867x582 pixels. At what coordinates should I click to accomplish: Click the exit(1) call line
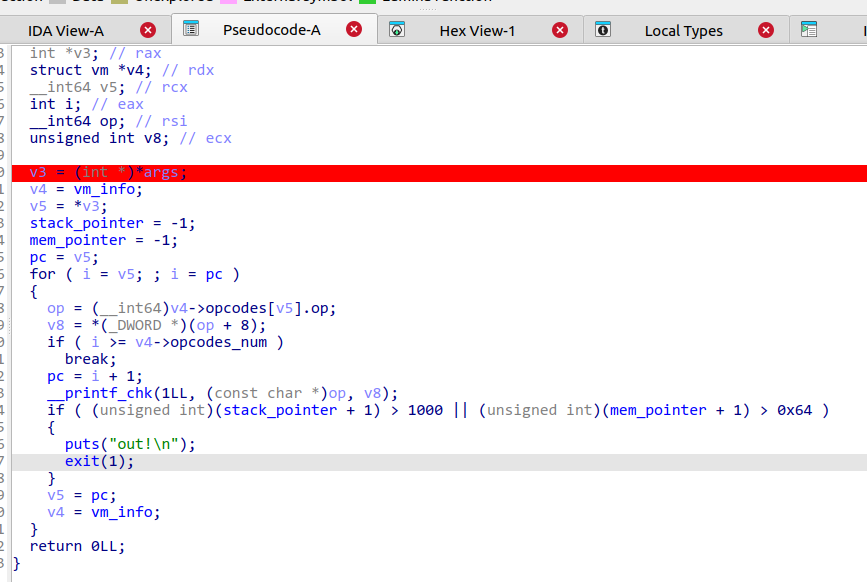[99, 461]
